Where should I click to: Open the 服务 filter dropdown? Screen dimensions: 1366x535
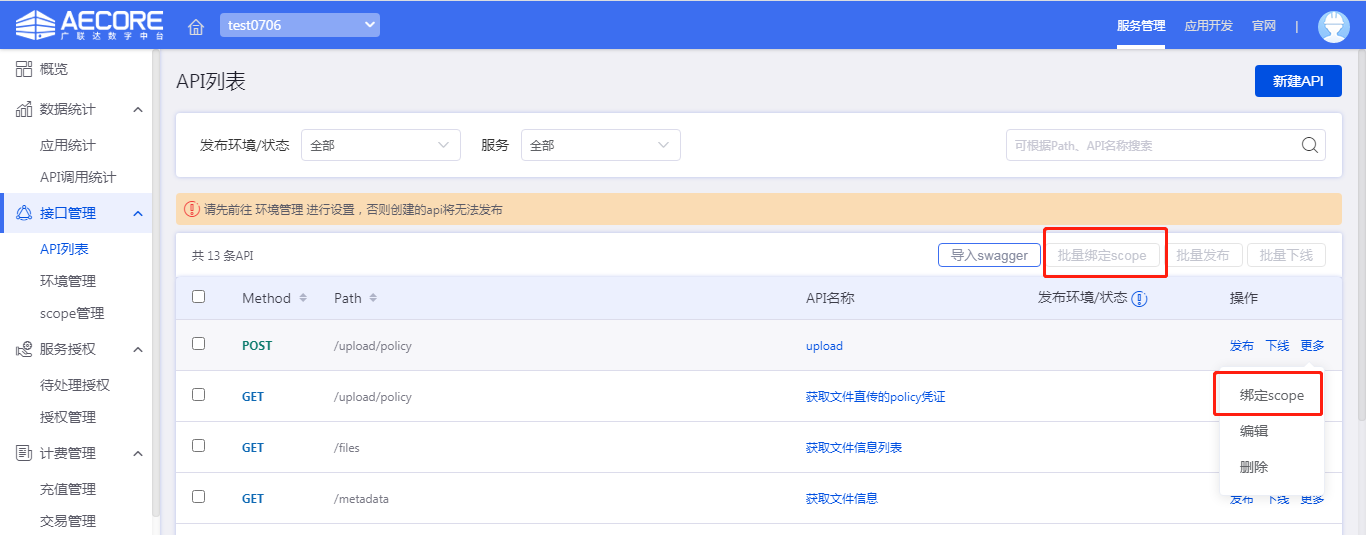point(600,145)
